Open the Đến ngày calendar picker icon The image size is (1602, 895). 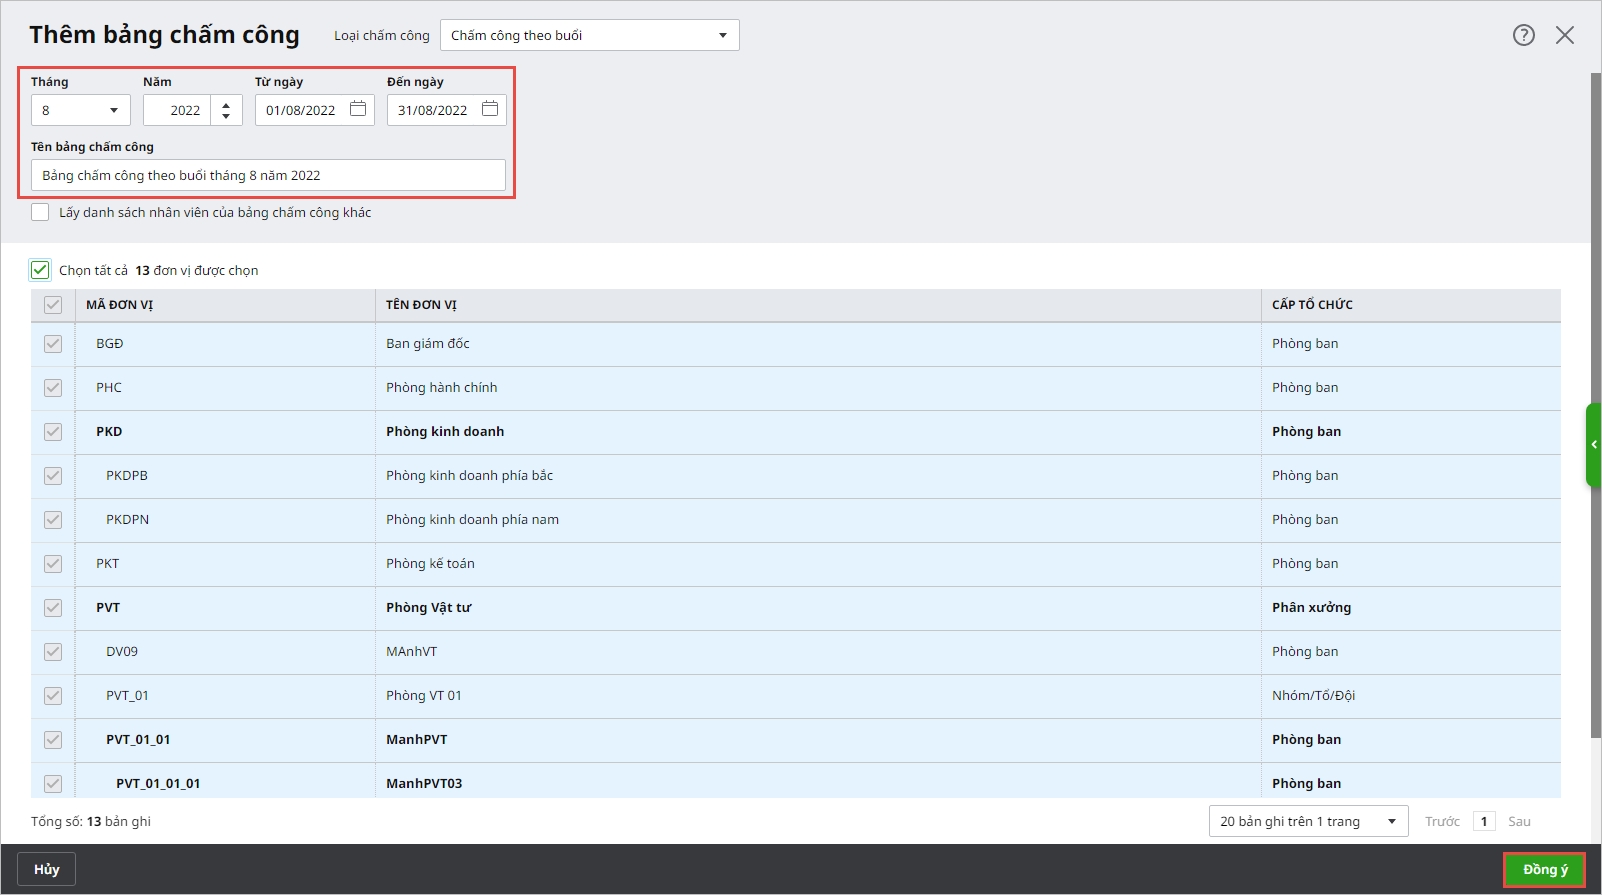[490, 109]
